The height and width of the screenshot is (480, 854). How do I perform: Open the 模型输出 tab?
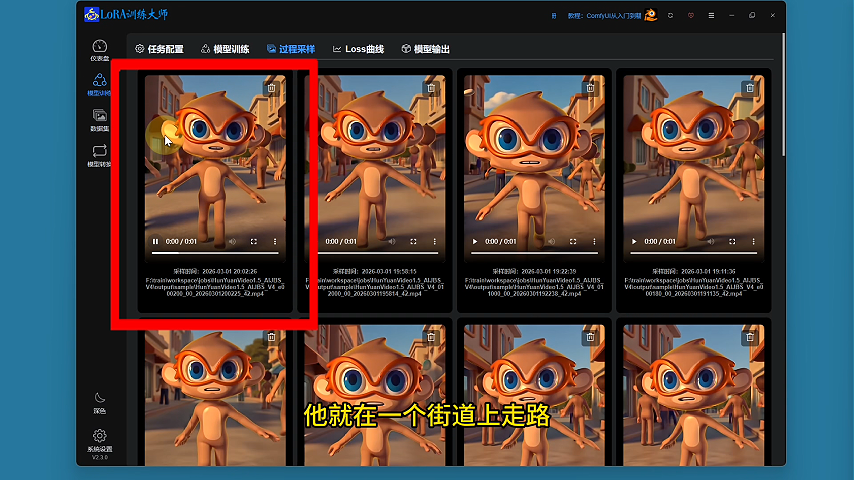(425, 49)
